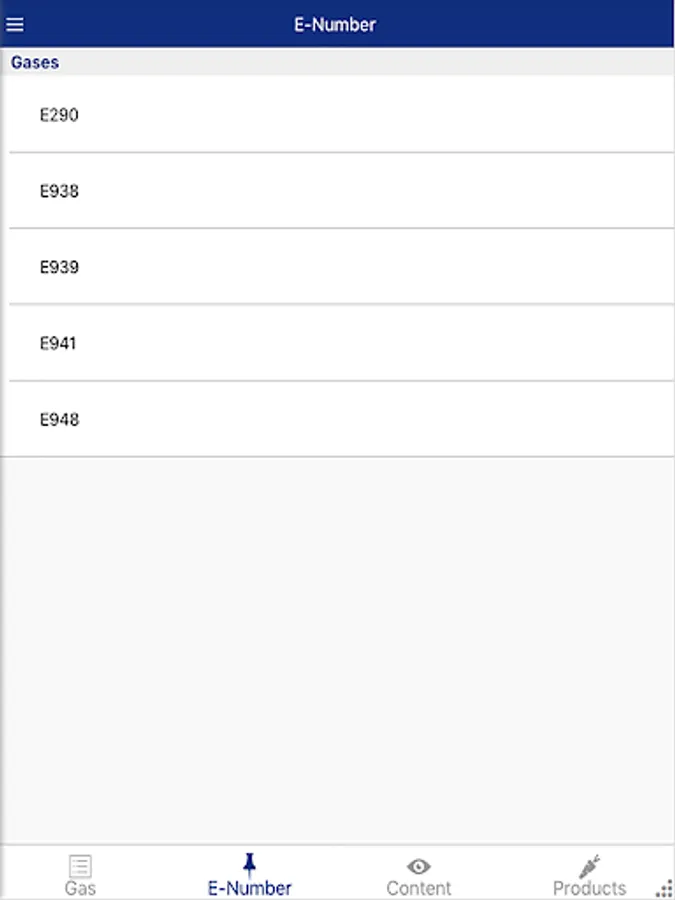Switch to the Gas tab label

point(80,888)
